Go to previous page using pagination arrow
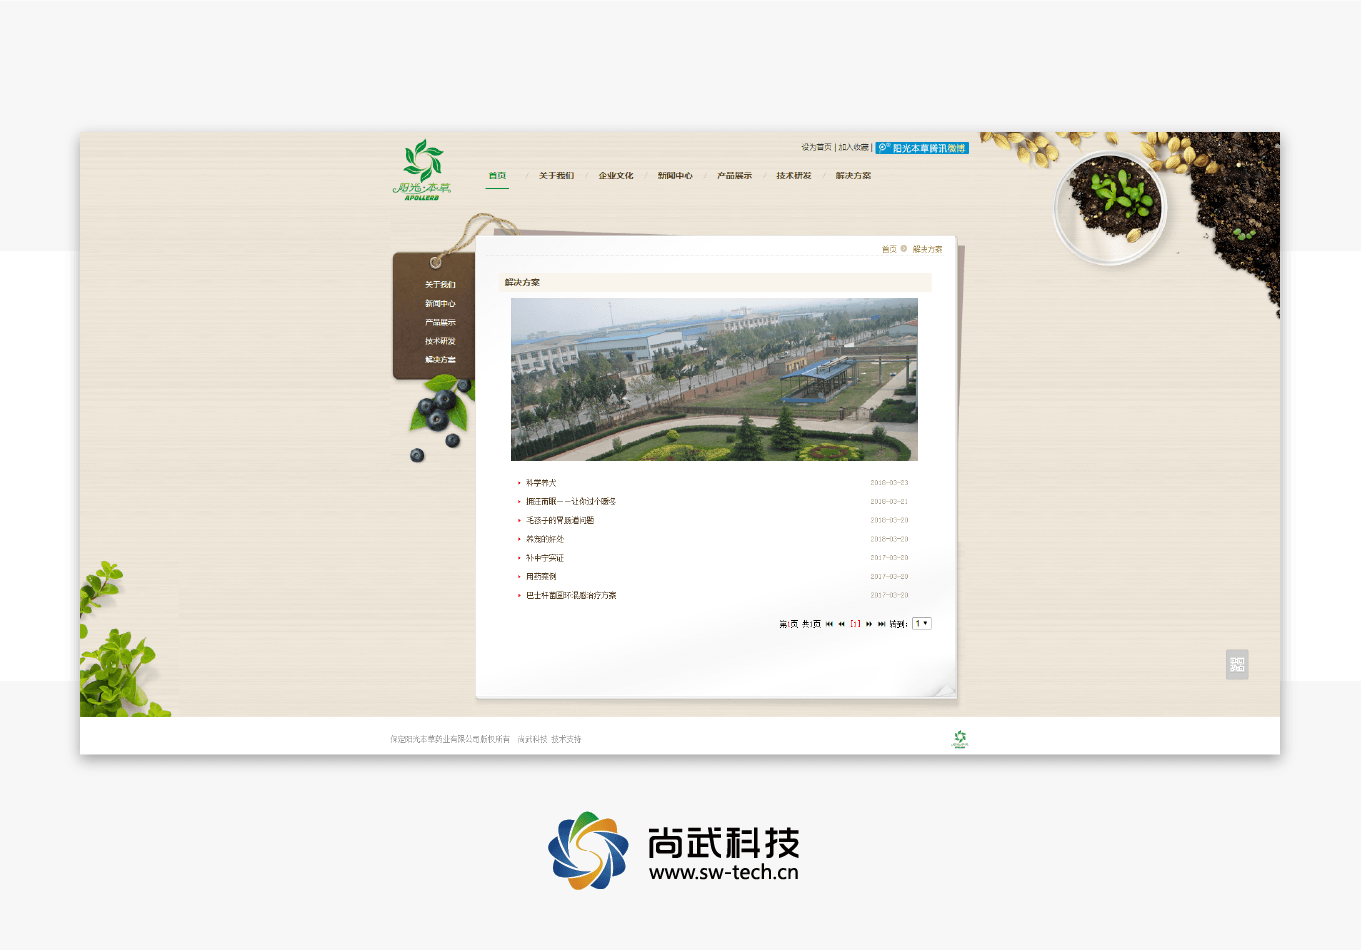Image resolution: width=1361 pixels, height=950 pixels. (842, 624)
